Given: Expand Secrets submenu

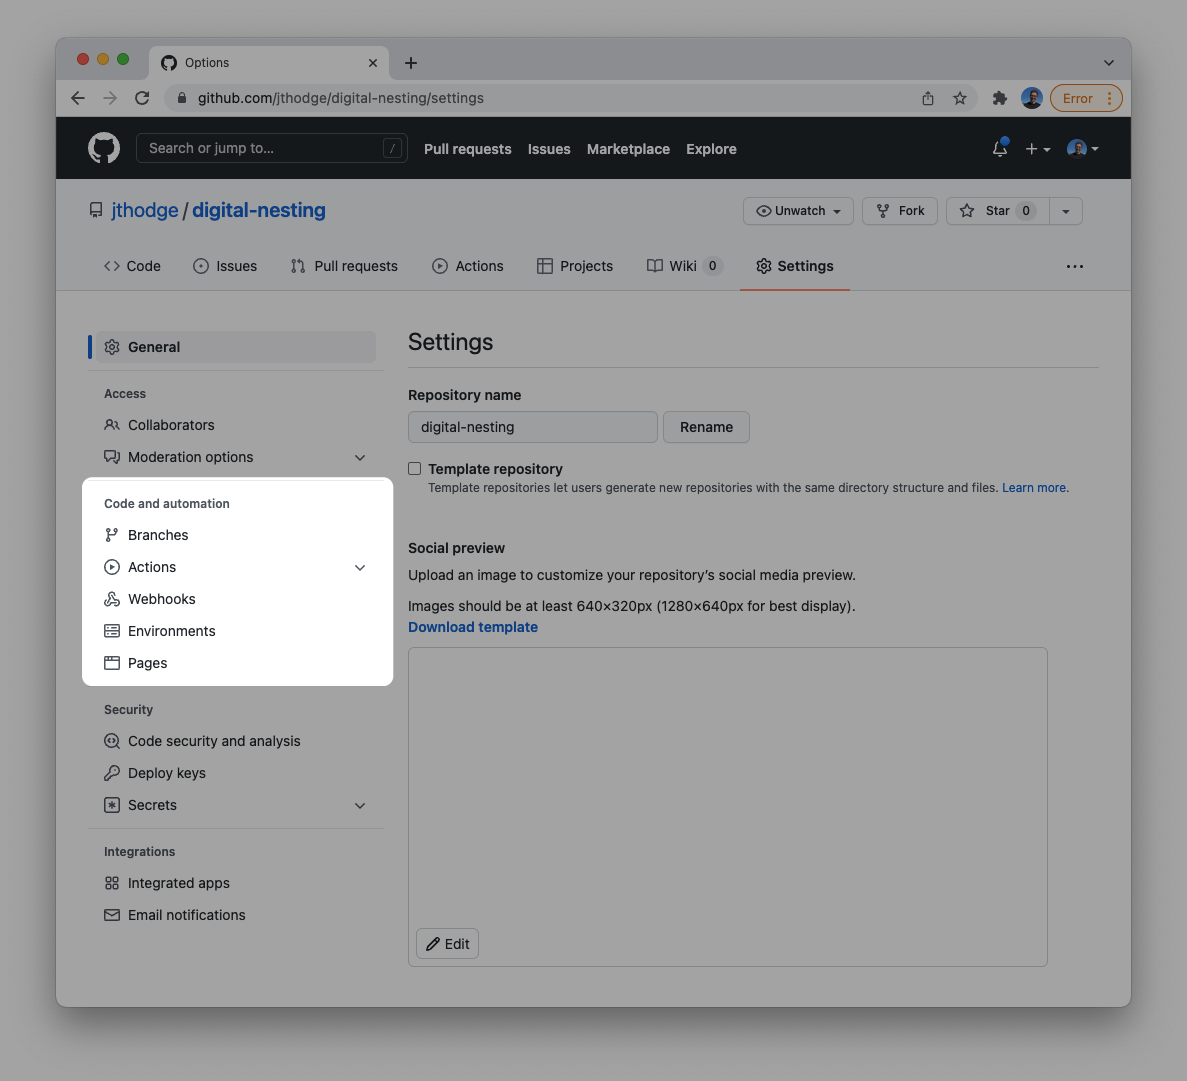Looking at the screenshot, I should (360, 805).
